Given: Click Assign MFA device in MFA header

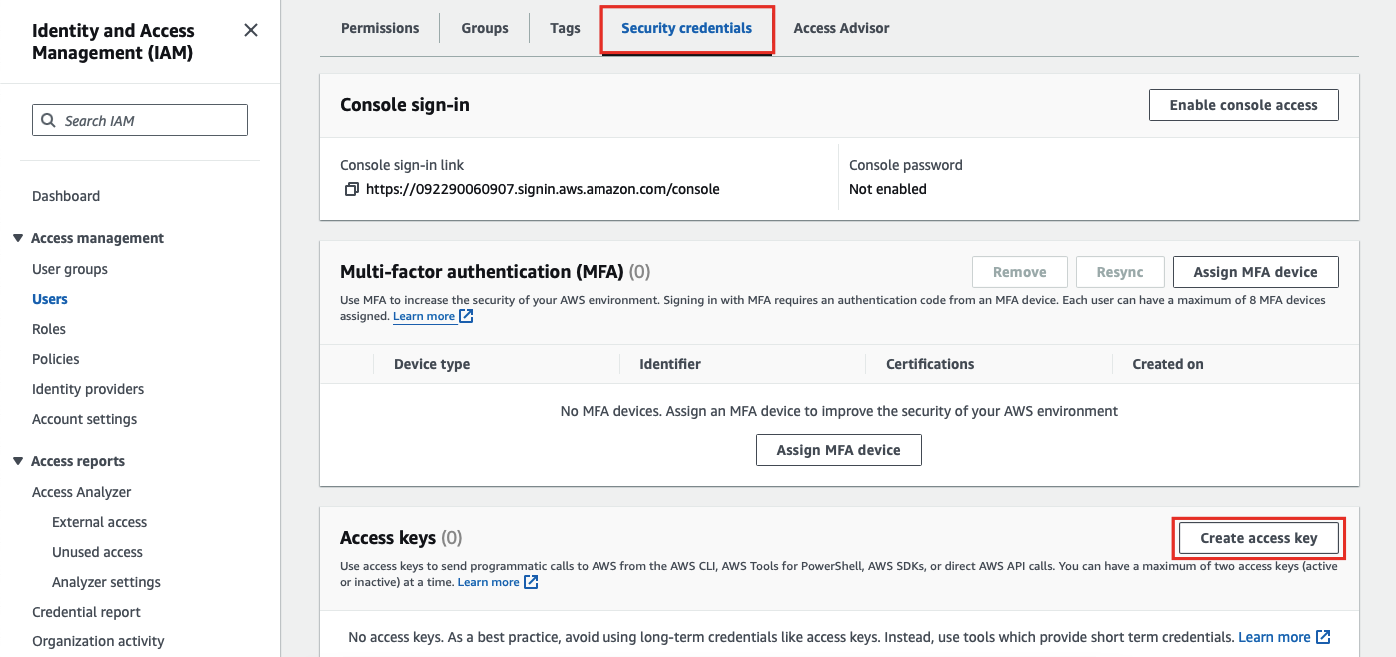Looking at the screenshot, I should 1256,272.
